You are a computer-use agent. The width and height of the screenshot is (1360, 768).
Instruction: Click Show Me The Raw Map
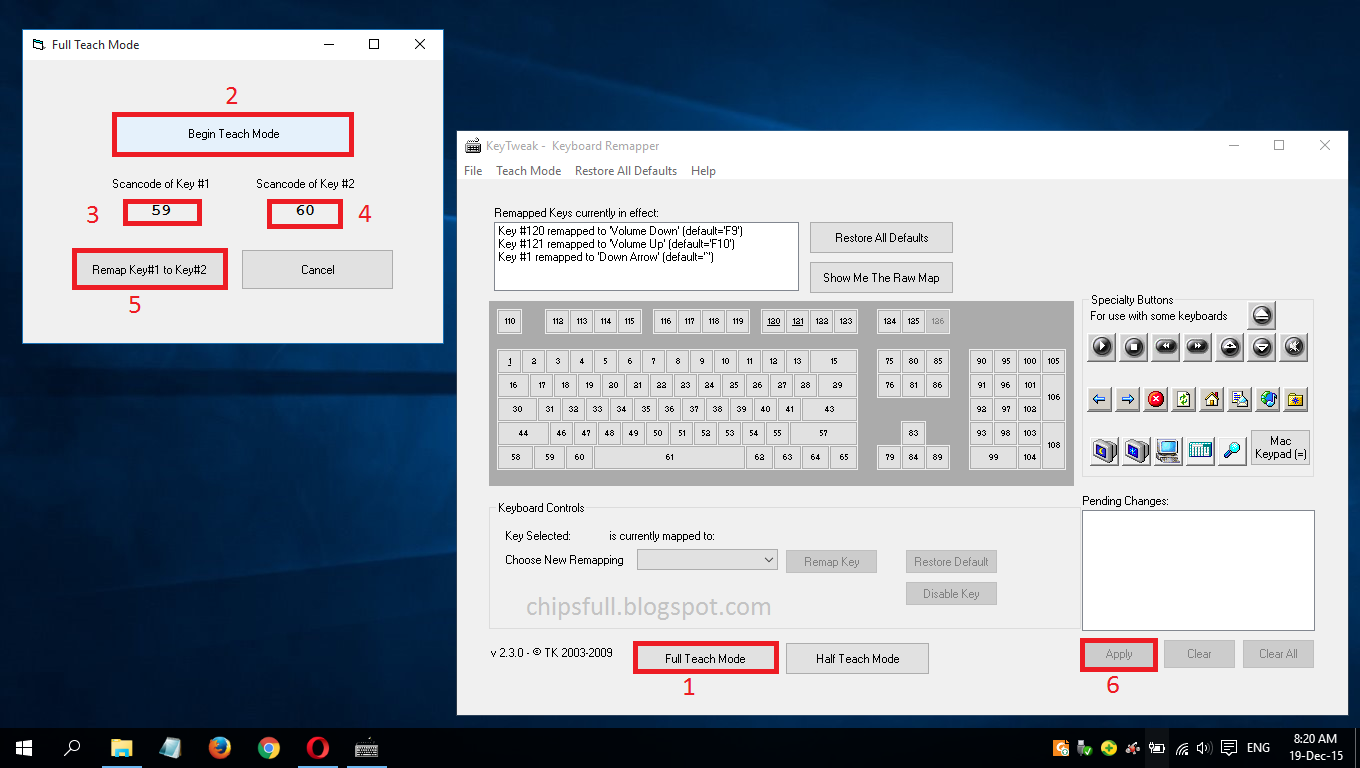(881, 278)
